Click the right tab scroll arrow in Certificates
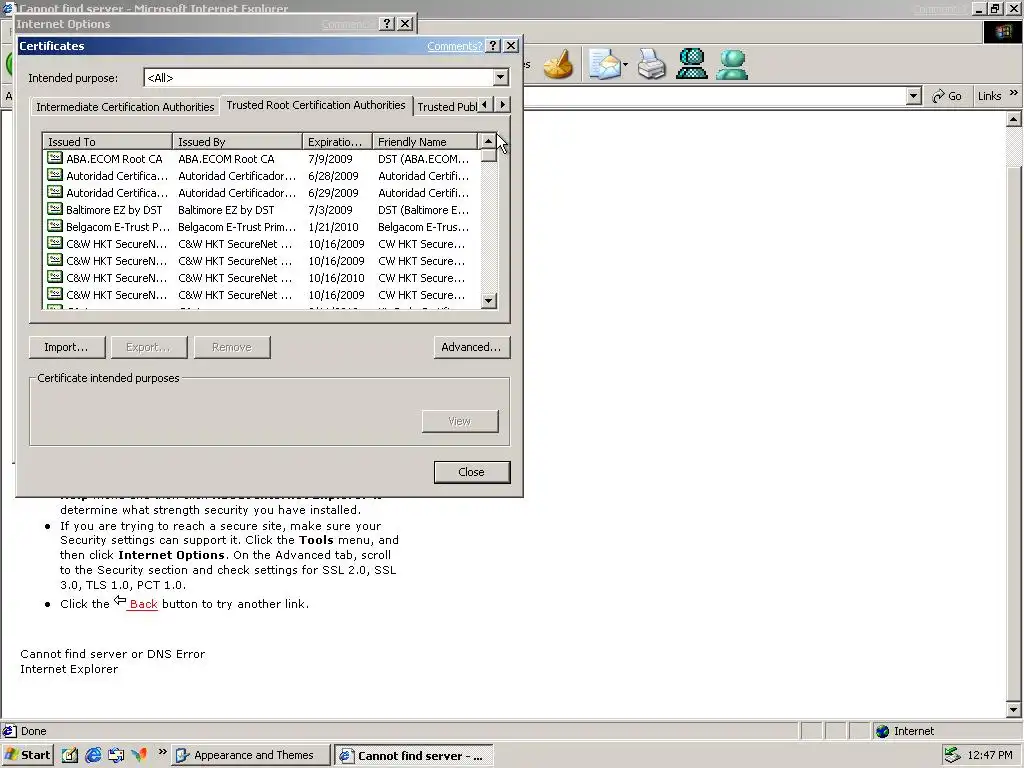The image size is (1024, 768). (502, 104)
